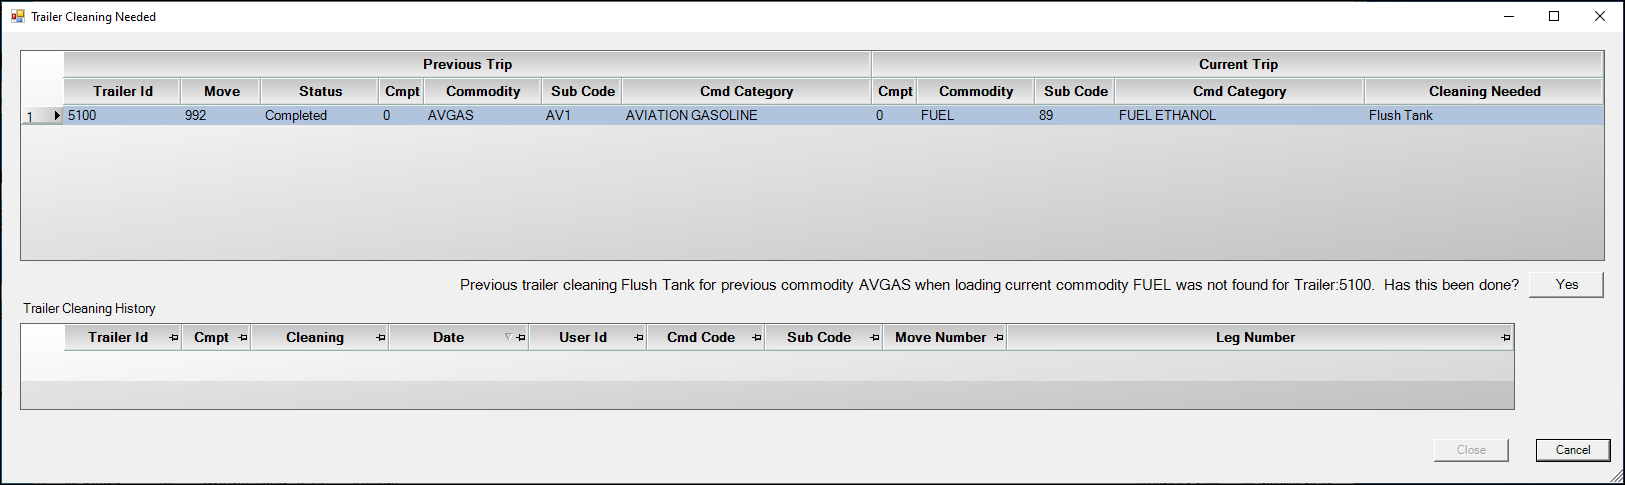Click the Cancel button
The width and height of the screenshot is (1625, 485).
[x=1572, y=450]
